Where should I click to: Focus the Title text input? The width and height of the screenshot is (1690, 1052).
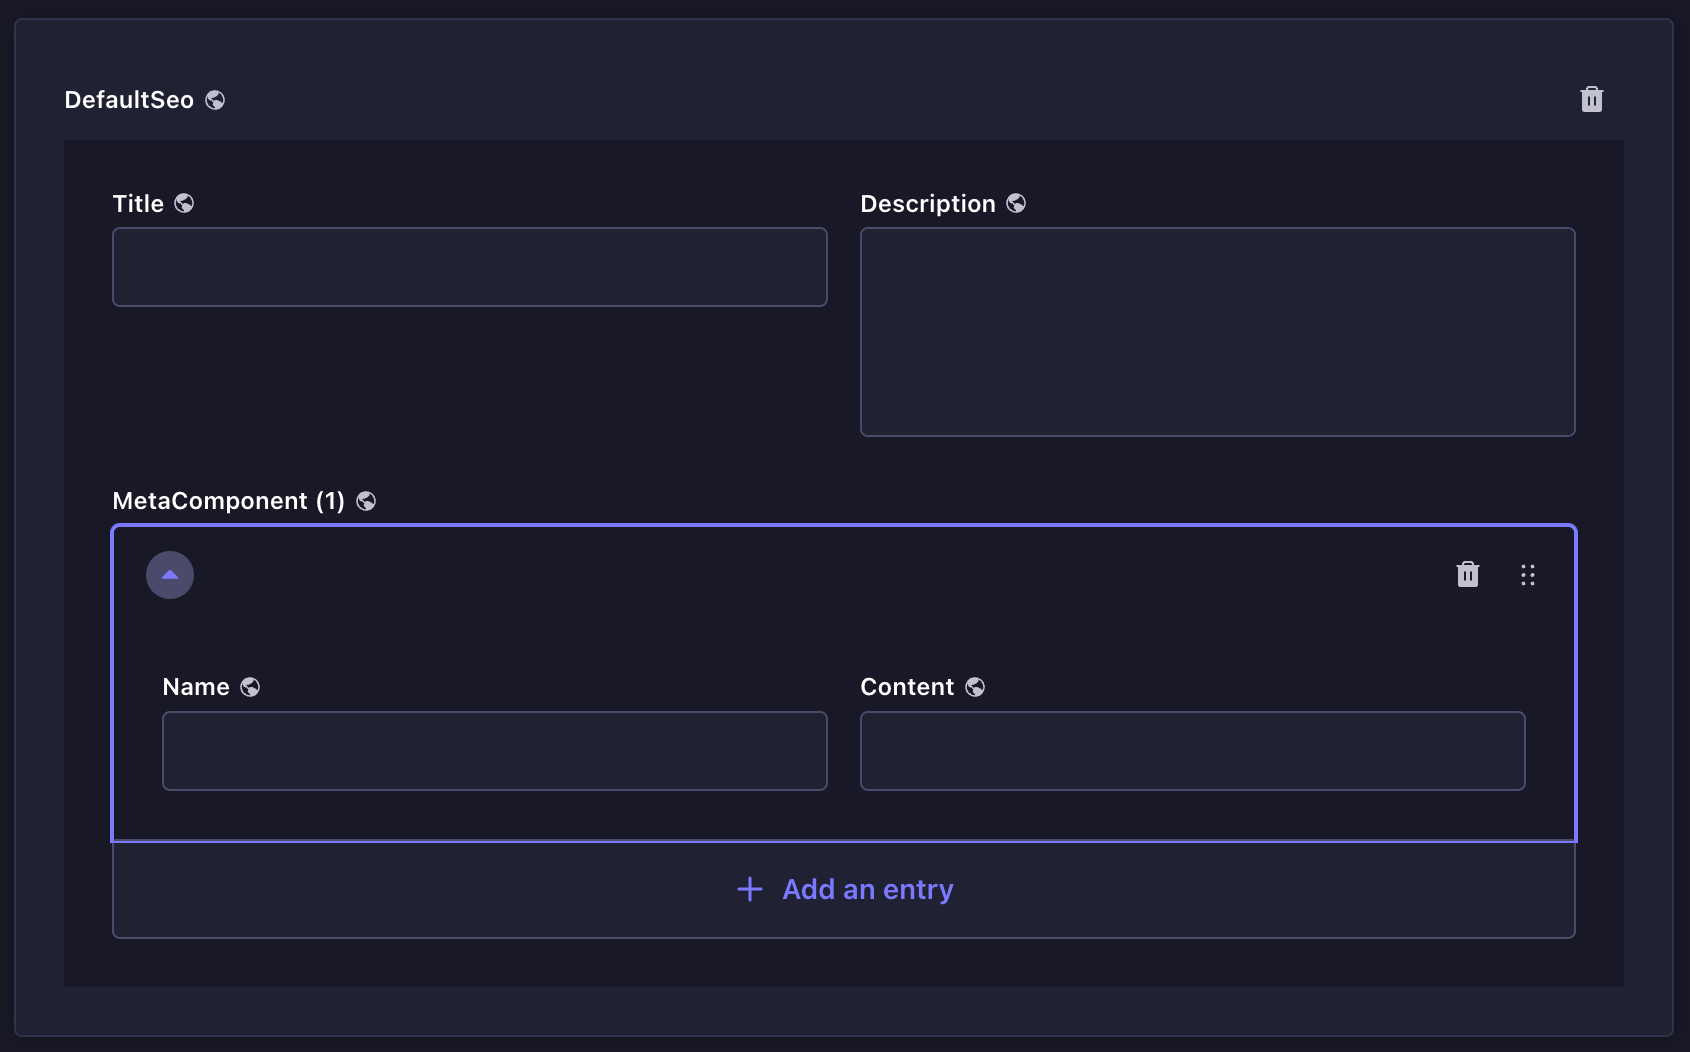tap(469, 267)
